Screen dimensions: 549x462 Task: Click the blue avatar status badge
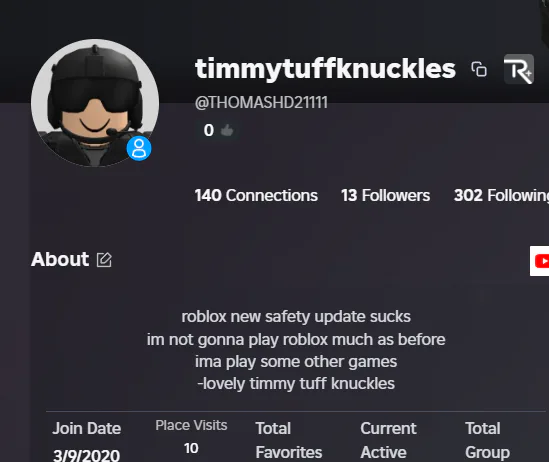tap(139, 148)
